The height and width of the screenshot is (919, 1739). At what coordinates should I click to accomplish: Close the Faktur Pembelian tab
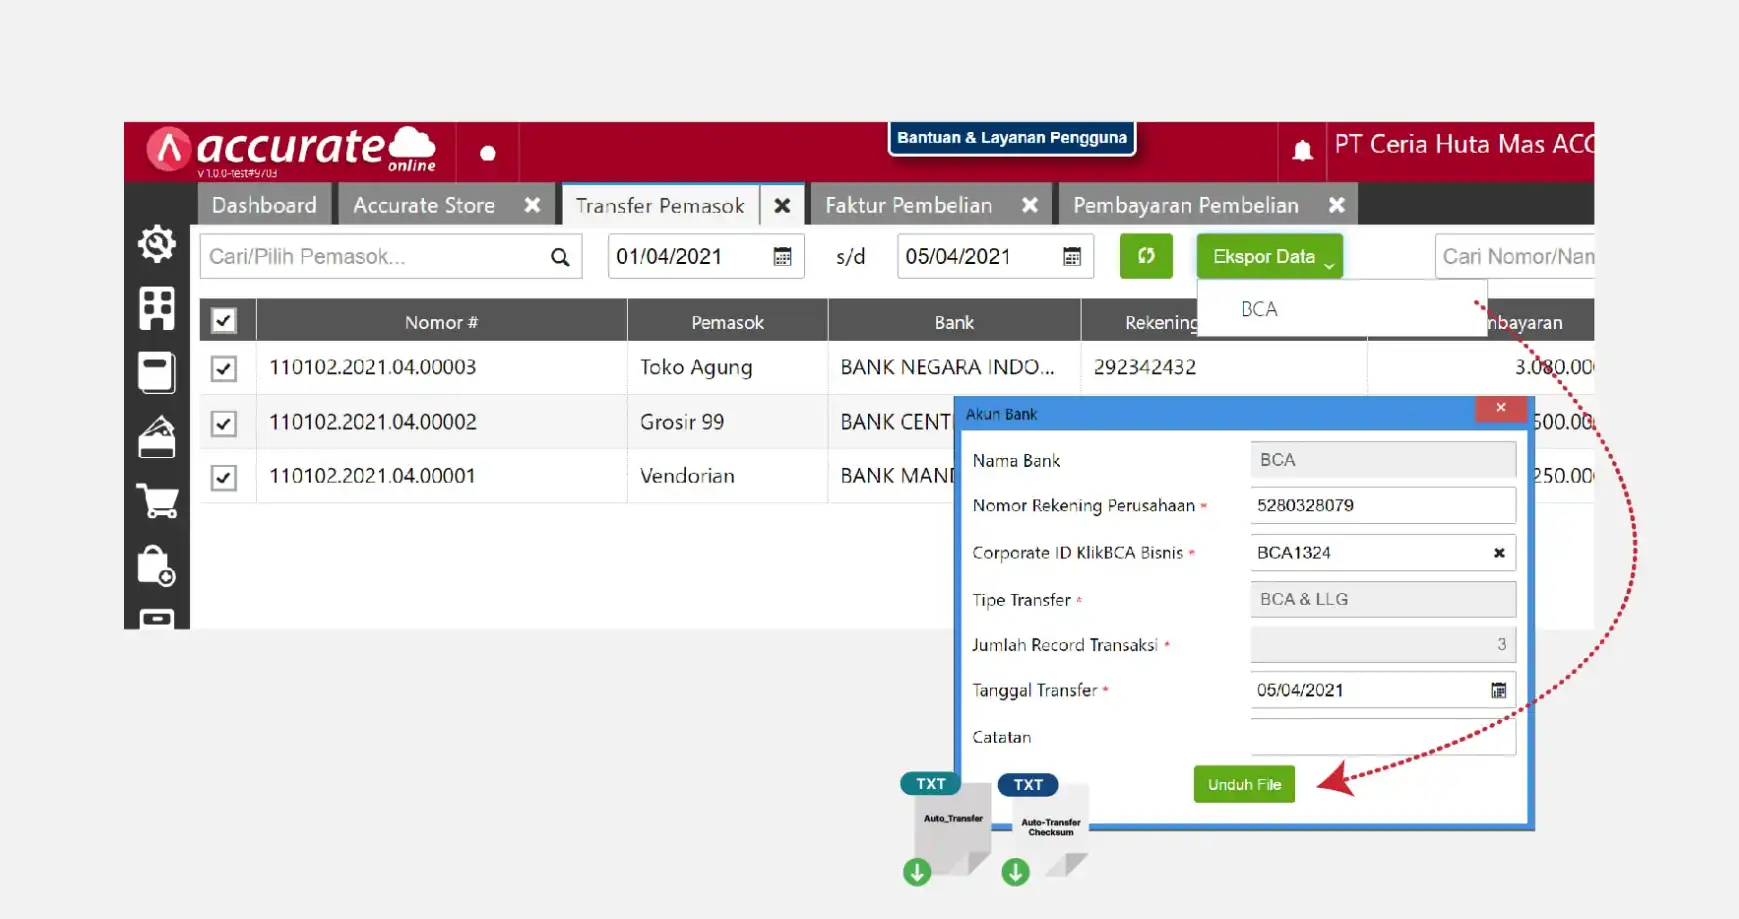click(x=1030, y=205)
